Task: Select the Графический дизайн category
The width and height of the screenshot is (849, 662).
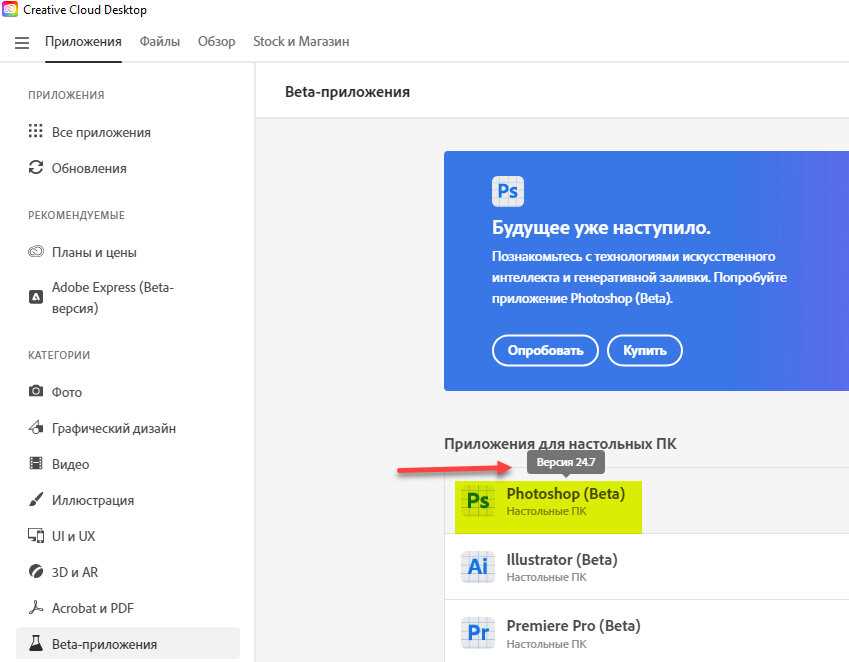Action: click(x=114, y=428)
